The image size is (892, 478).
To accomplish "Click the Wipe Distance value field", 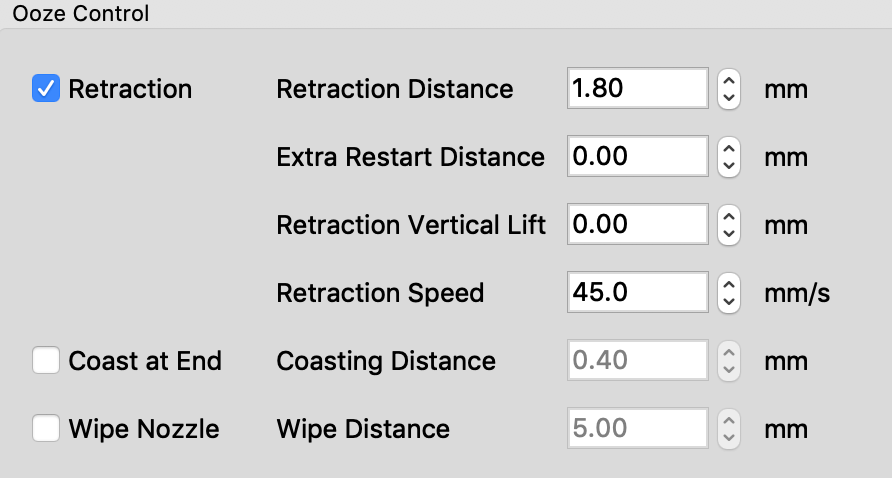I will pos(638,428).
